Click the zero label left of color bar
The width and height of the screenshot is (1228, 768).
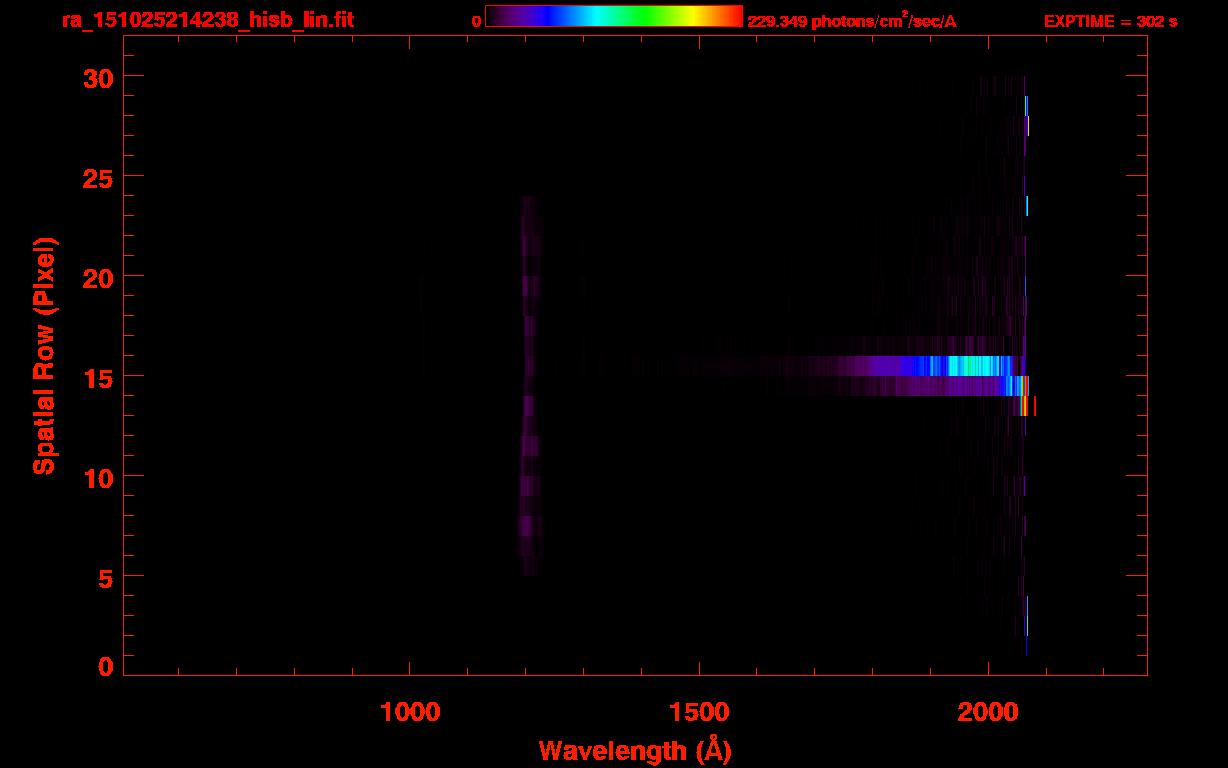476,21
